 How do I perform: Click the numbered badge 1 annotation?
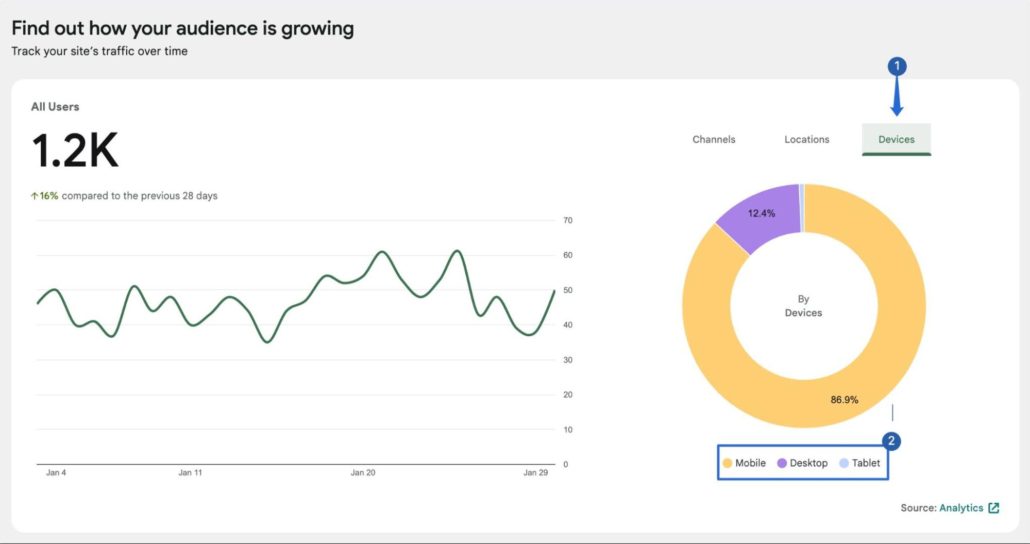pos(897,66)
